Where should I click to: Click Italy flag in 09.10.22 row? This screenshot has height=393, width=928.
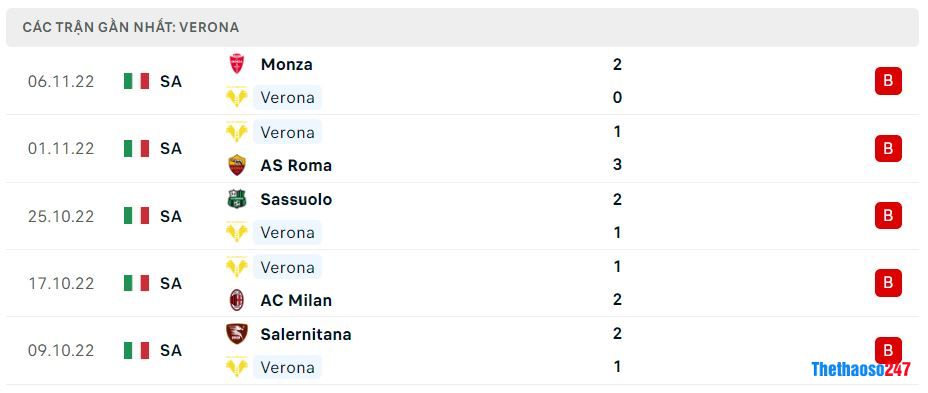tap(137, 350)
